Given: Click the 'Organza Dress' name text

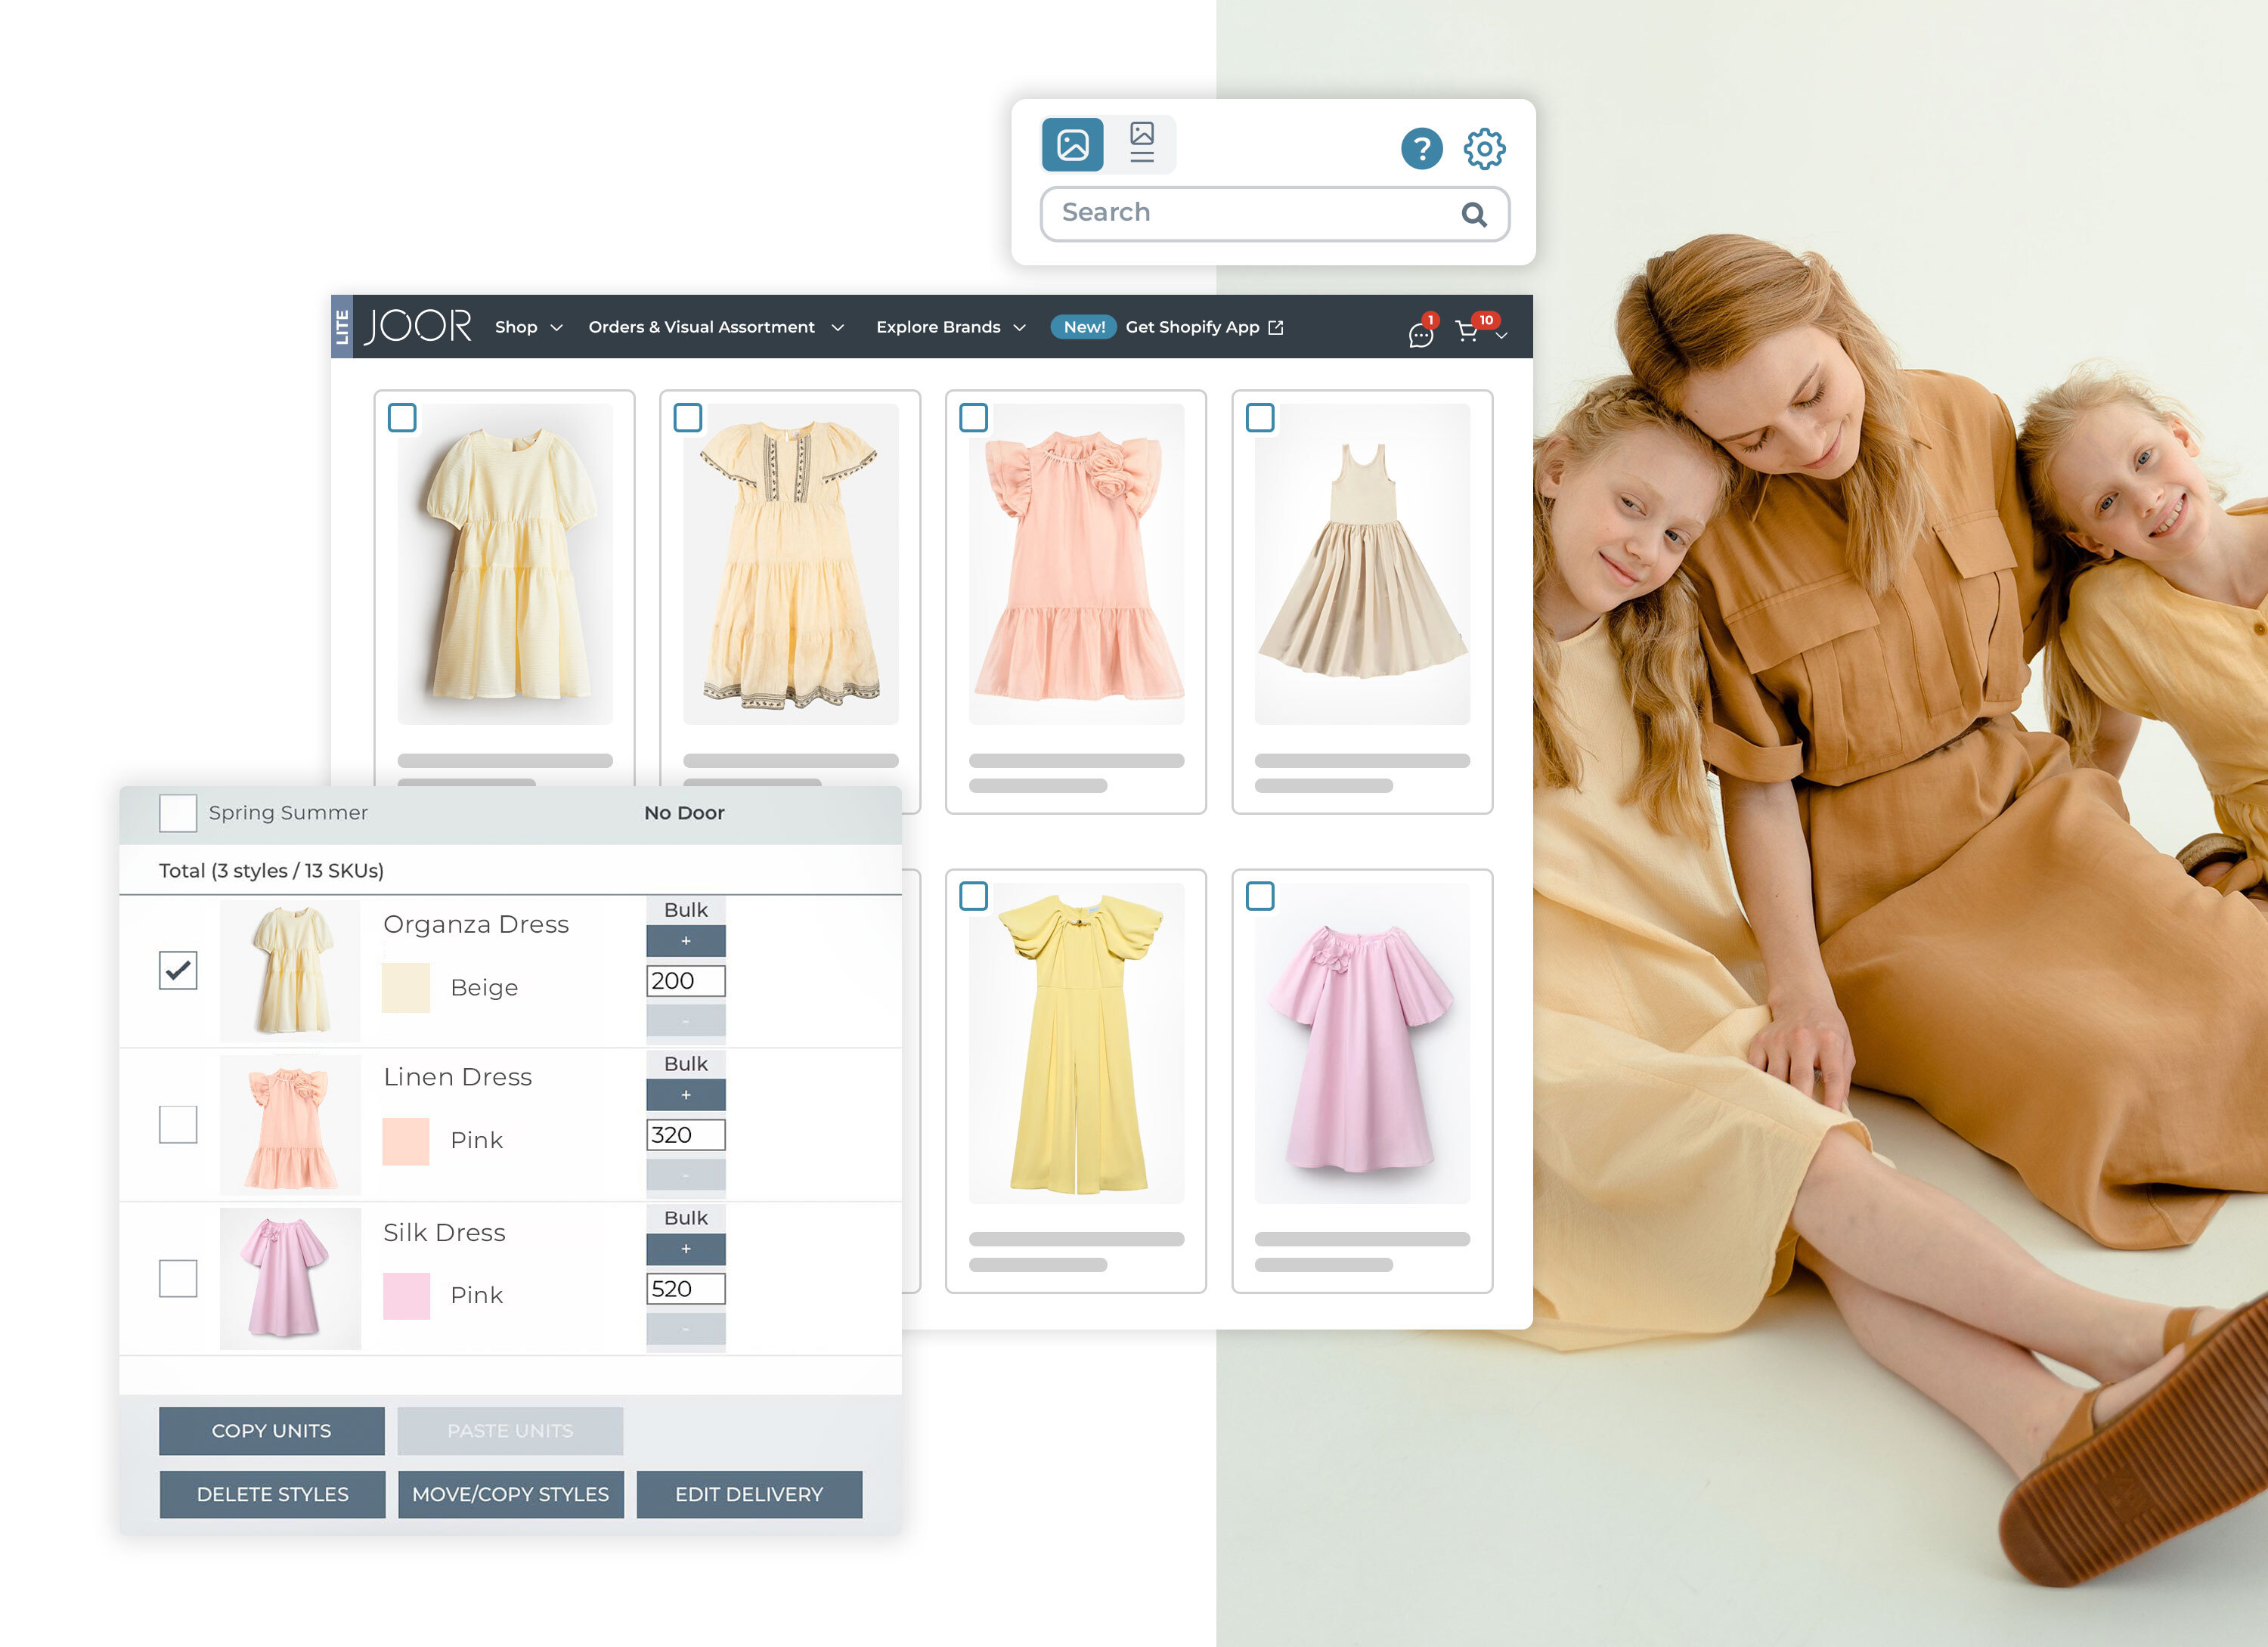Looking at the screenshot, I should click(x=476, y=924).
